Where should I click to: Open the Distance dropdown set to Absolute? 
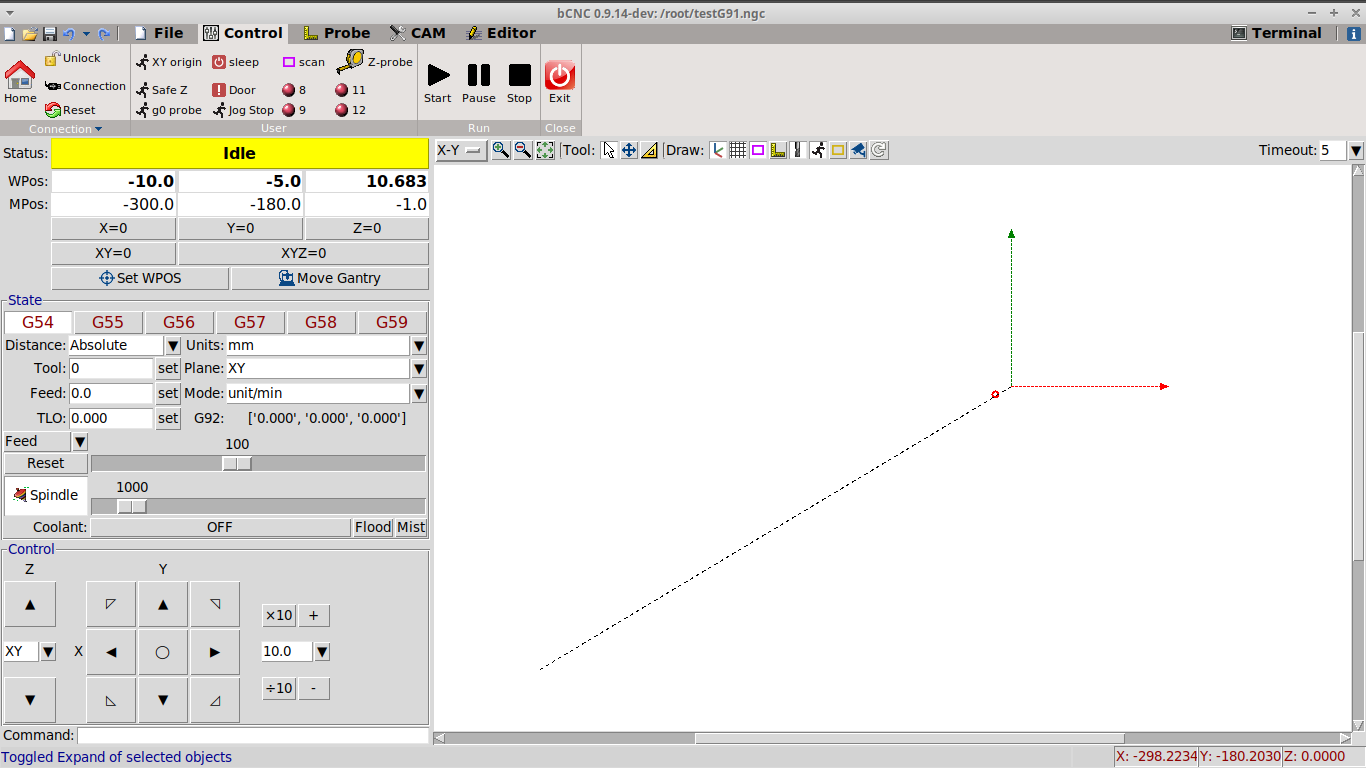pyautogui.click(x=172, y=345)
